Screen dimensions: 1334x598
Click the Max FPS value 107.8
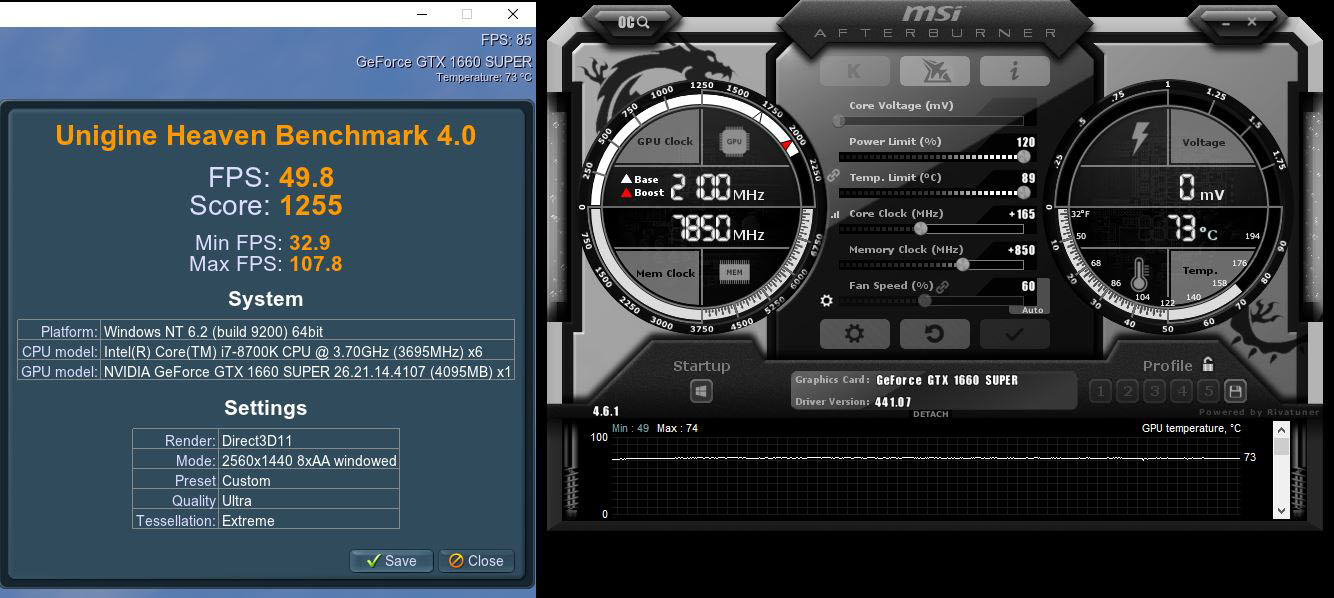tap(316, 264)
